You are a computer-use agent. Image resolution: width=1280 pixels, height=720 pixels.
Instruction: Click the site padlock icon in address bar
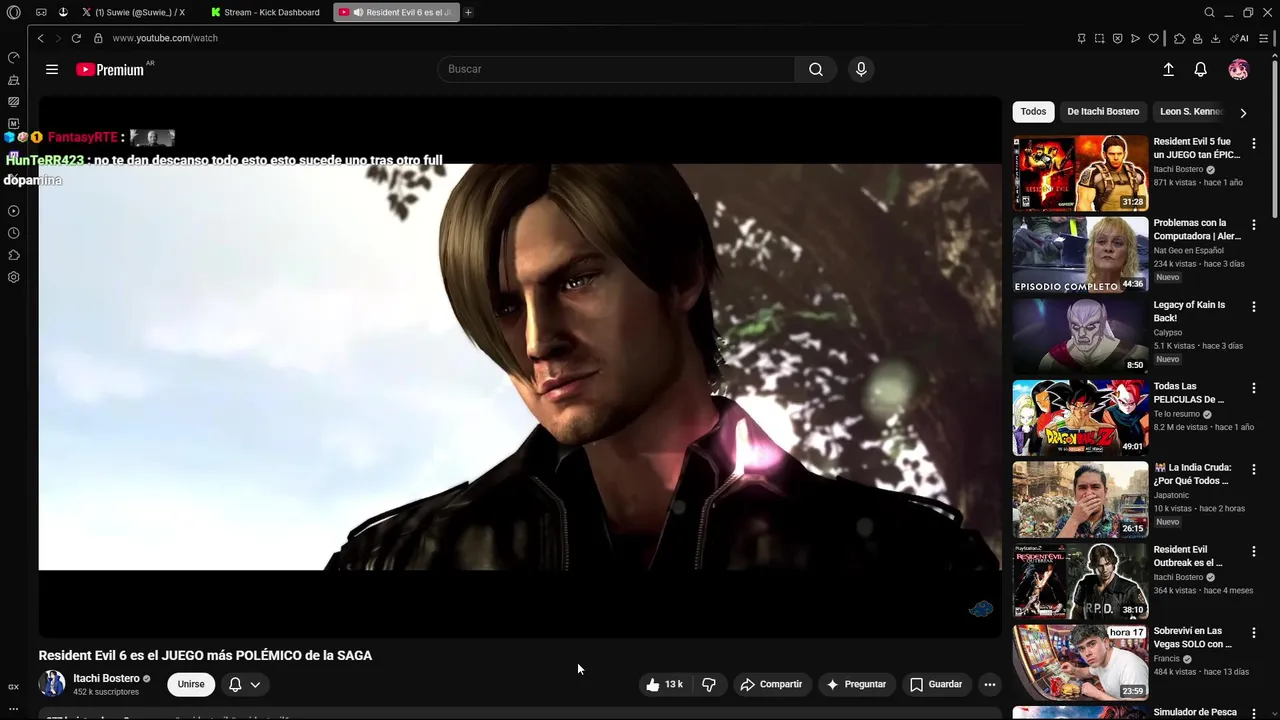[98, 38]
